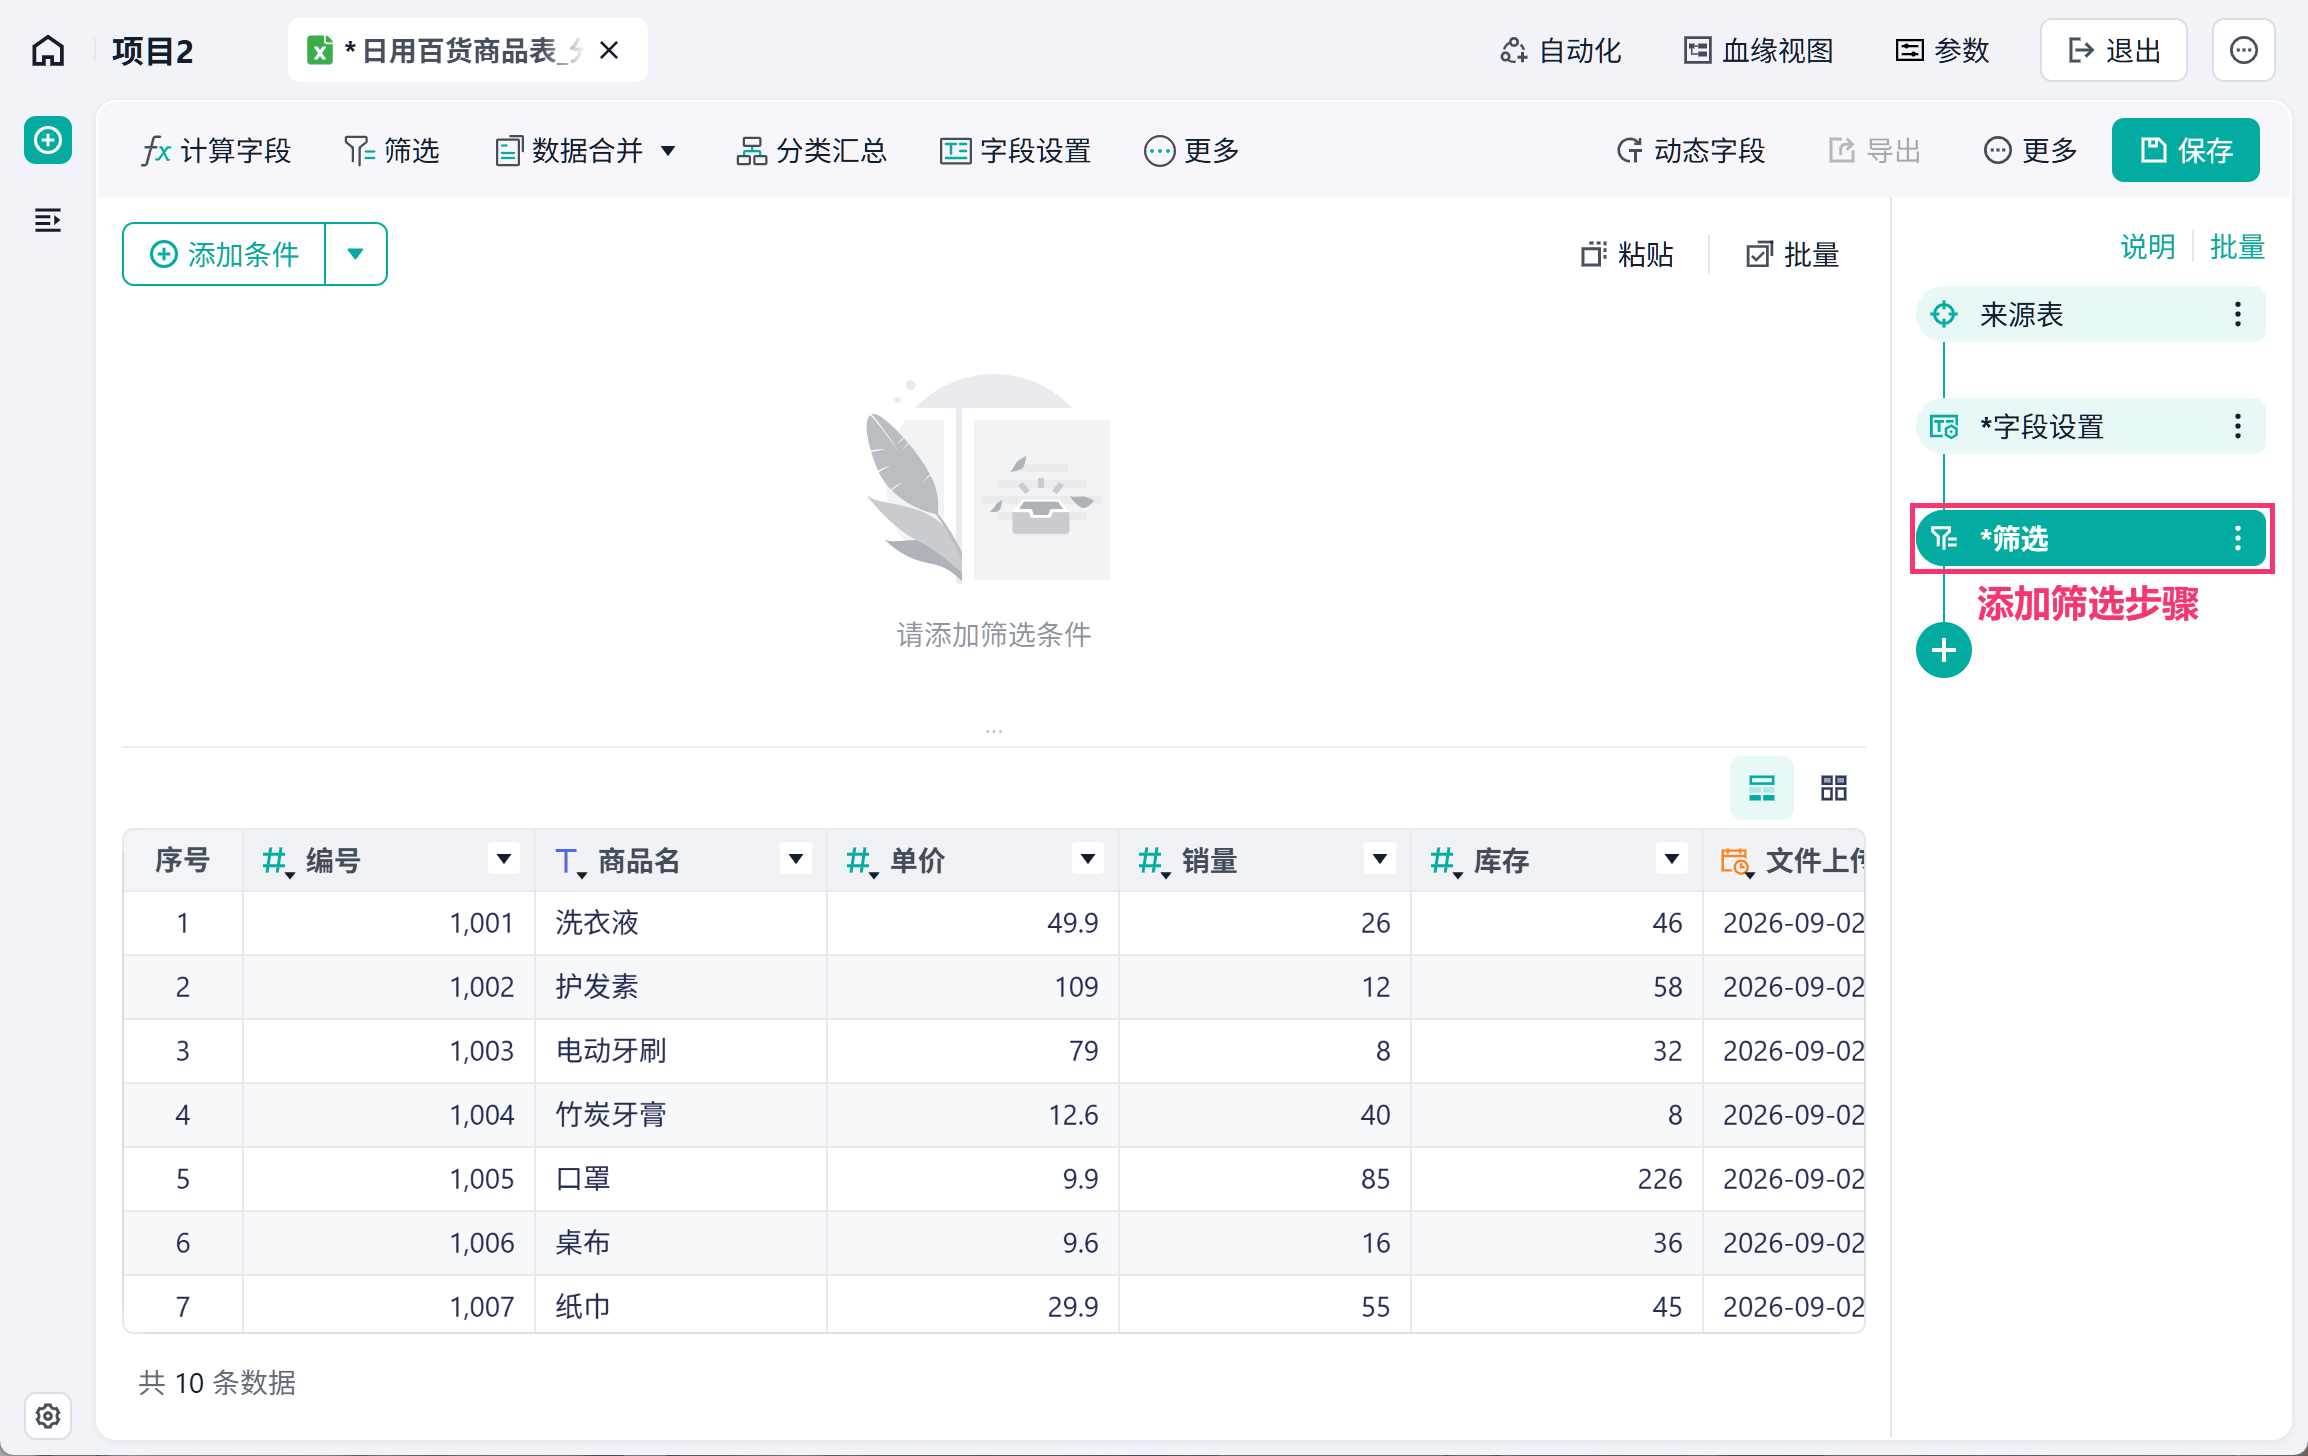
Task: Click 退出 button
Action: coord(2114,50)
